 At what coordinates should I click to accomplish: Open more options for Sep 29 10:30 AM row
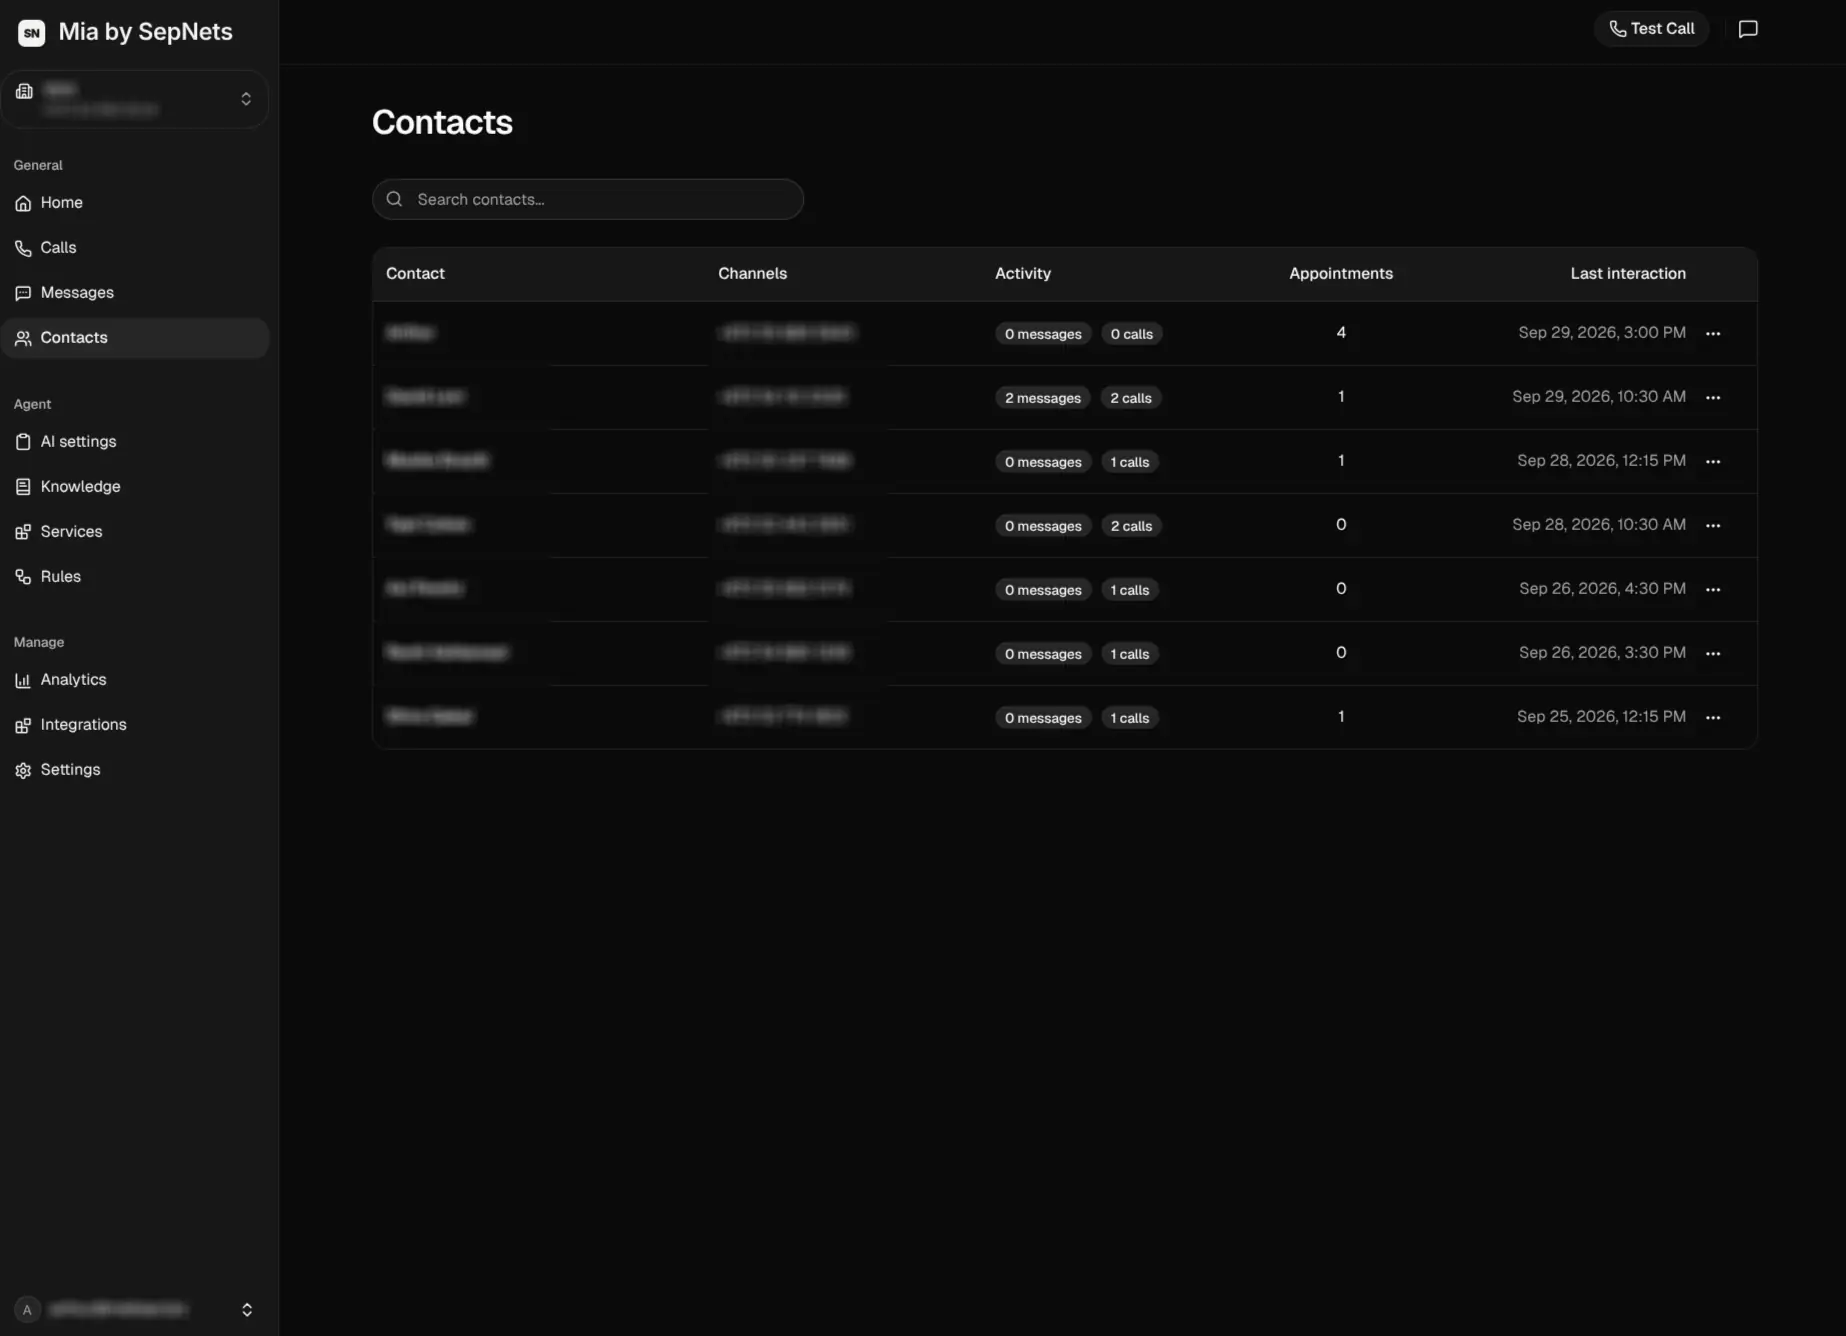1713,397
